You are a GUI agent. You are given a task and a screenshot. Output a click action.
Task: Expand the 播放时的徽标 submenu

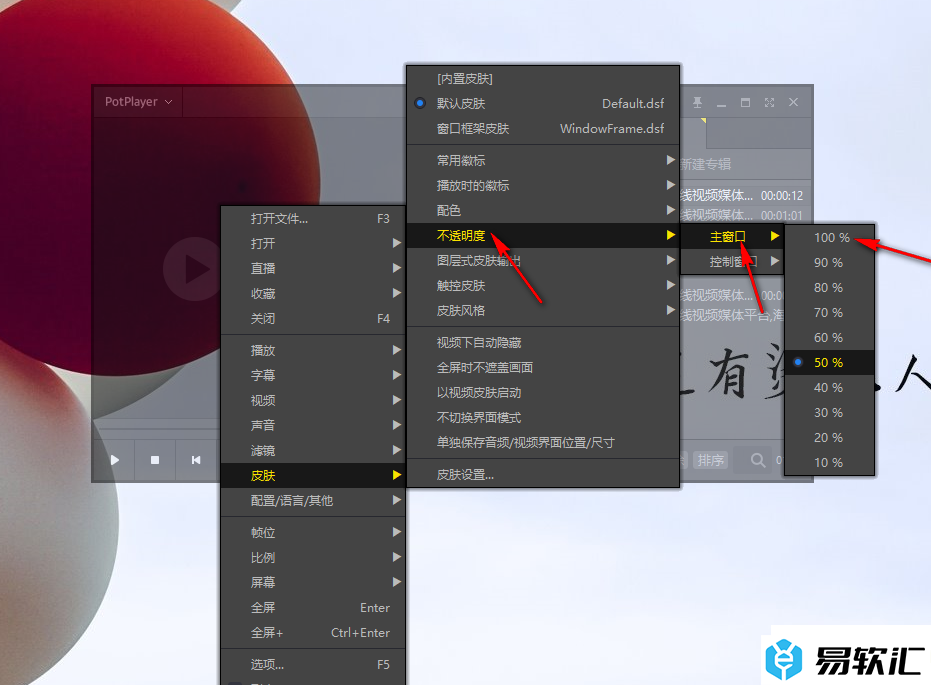[x=543, y=185]
